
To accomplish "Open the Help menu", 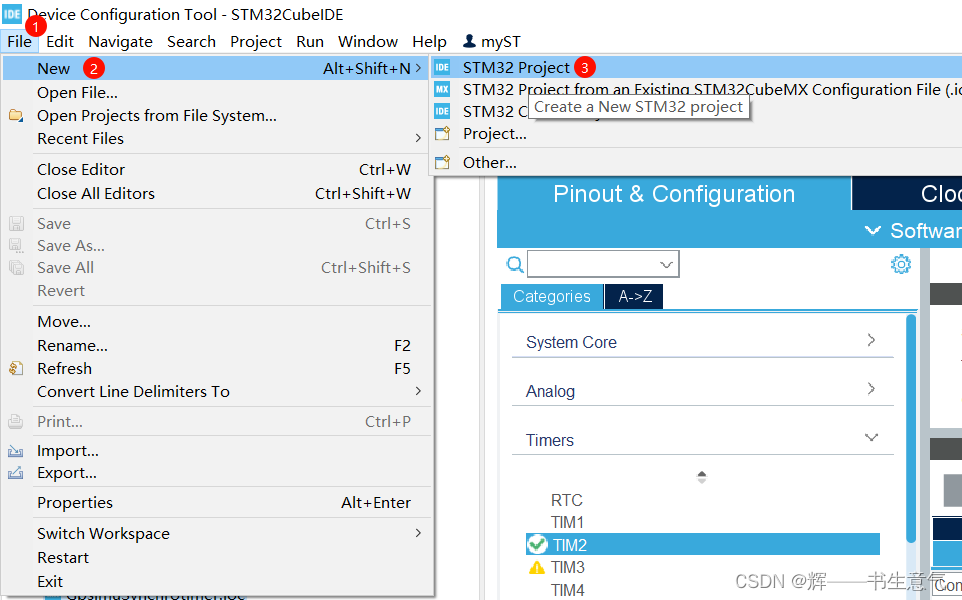I will [x=429, y=42].
